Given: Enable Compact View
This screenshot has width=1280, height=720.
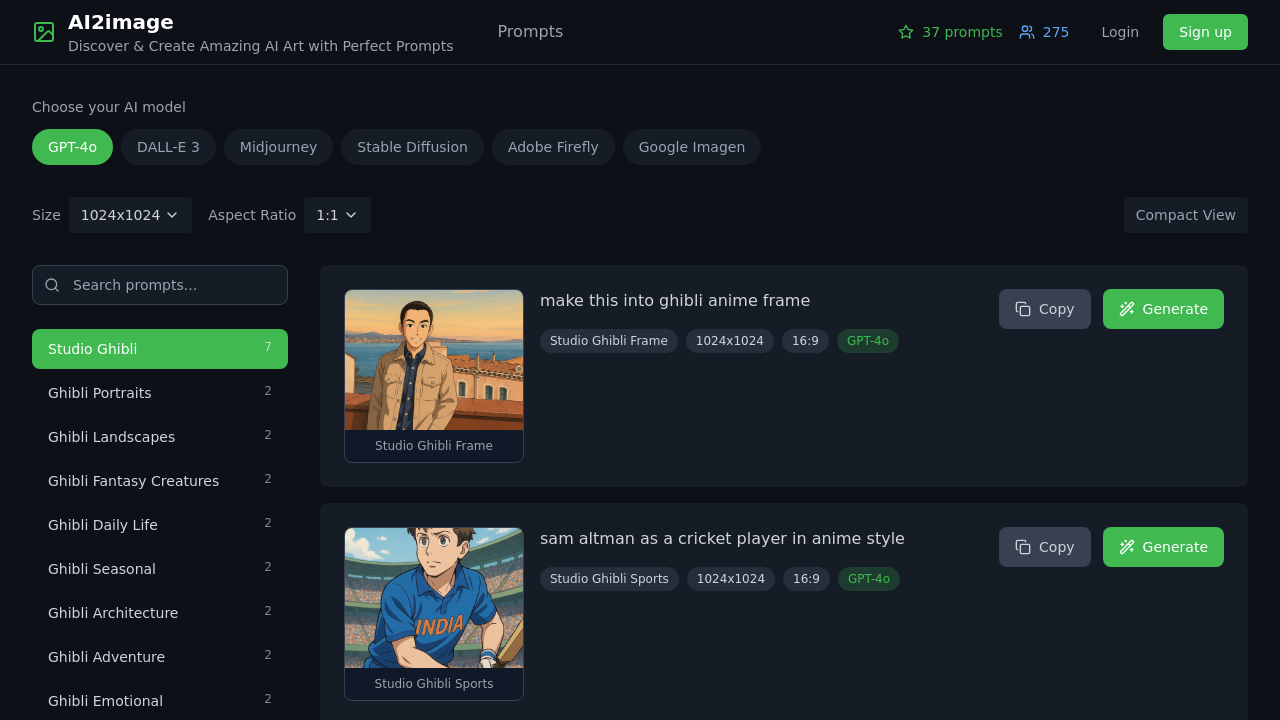Looking at the screenshot, I should pyautogui.click(x=1185, y=214).
